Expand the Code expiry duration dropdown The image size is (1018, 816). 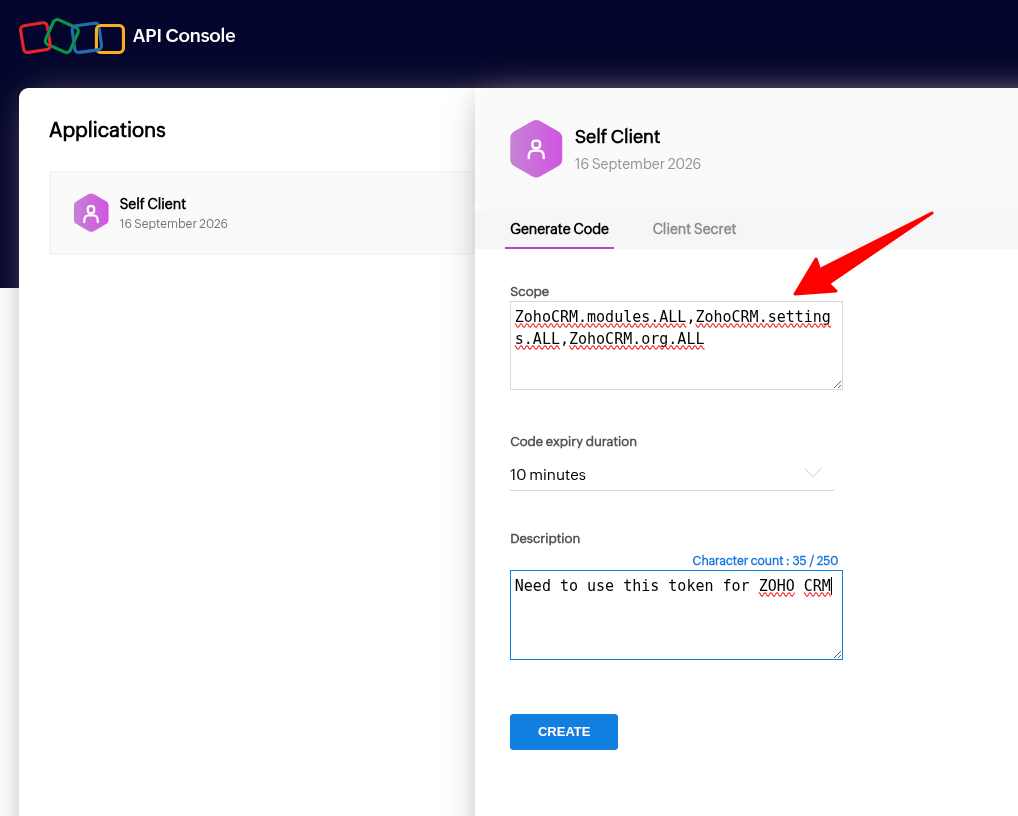[671, 475]
